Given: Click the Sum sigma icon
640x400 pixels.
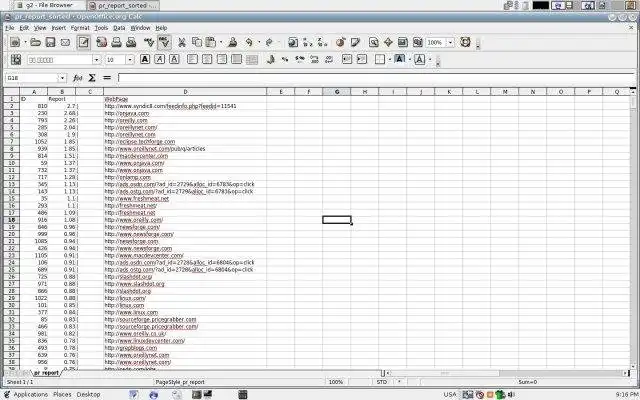Looking at the screenshot, I should point(92,78).
